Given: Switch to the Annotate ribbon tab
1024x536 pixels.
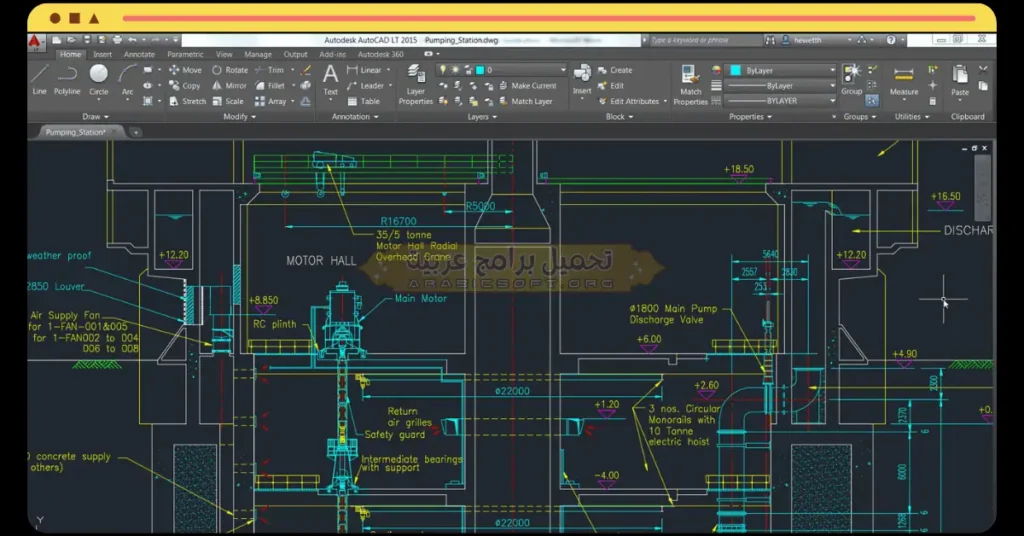Looking at the screenshot, I should (139, 54).
